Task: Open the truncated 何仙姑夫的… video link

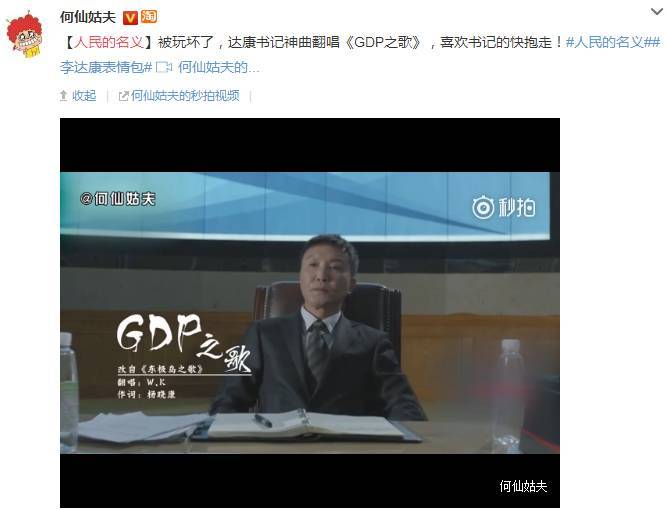Action: coord(219,67)
